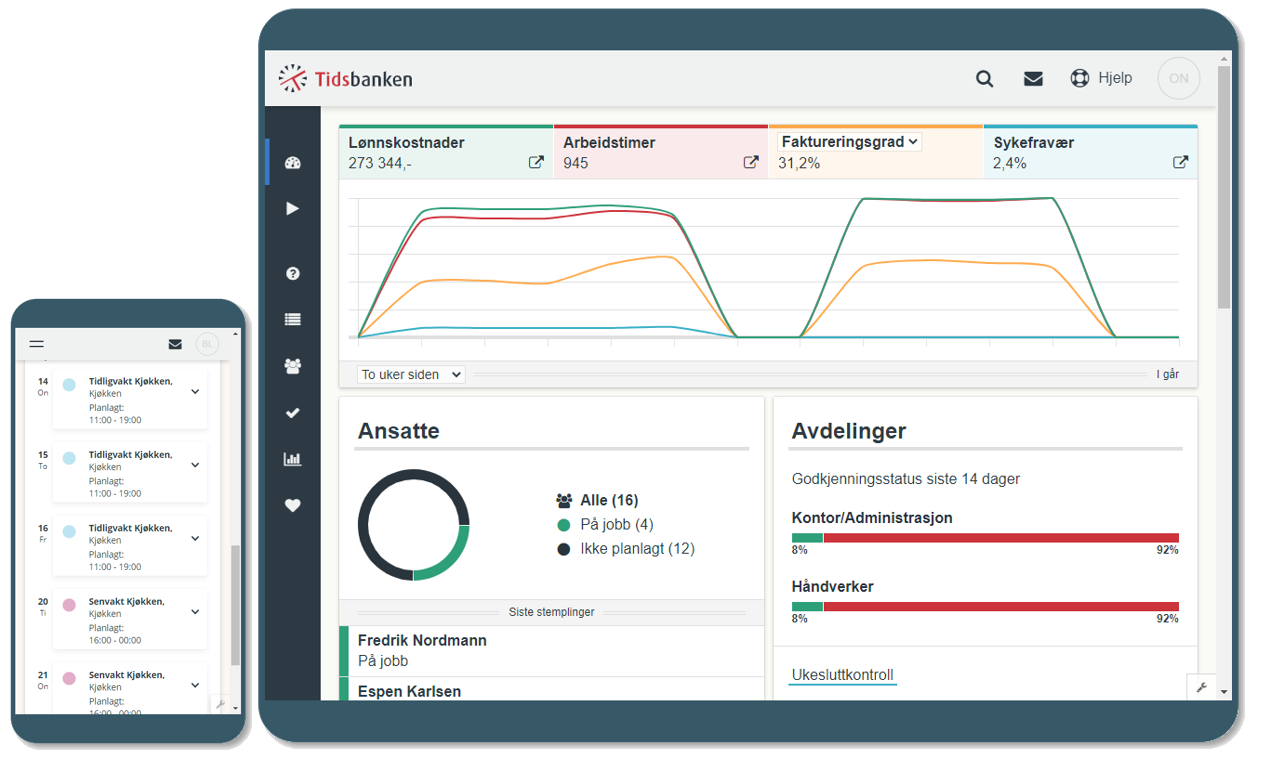Select the Sykefravær tab

[x=1090, y=152]
